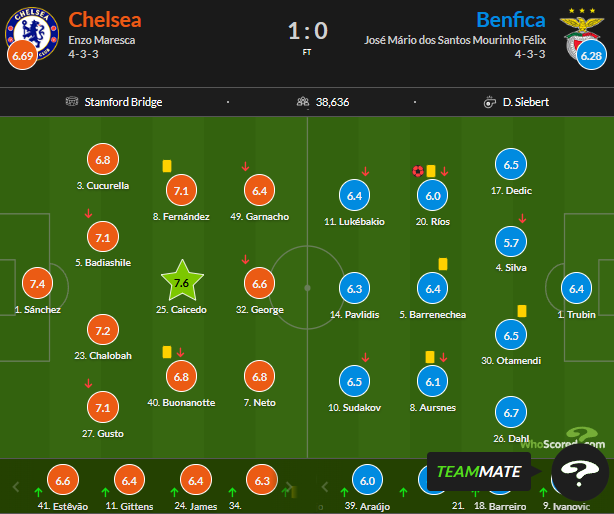Image resolution: width=614 pixels, height=514 pixels.
Task: Click the referee whistle icon beside D. Siebert
Action: 489,102
